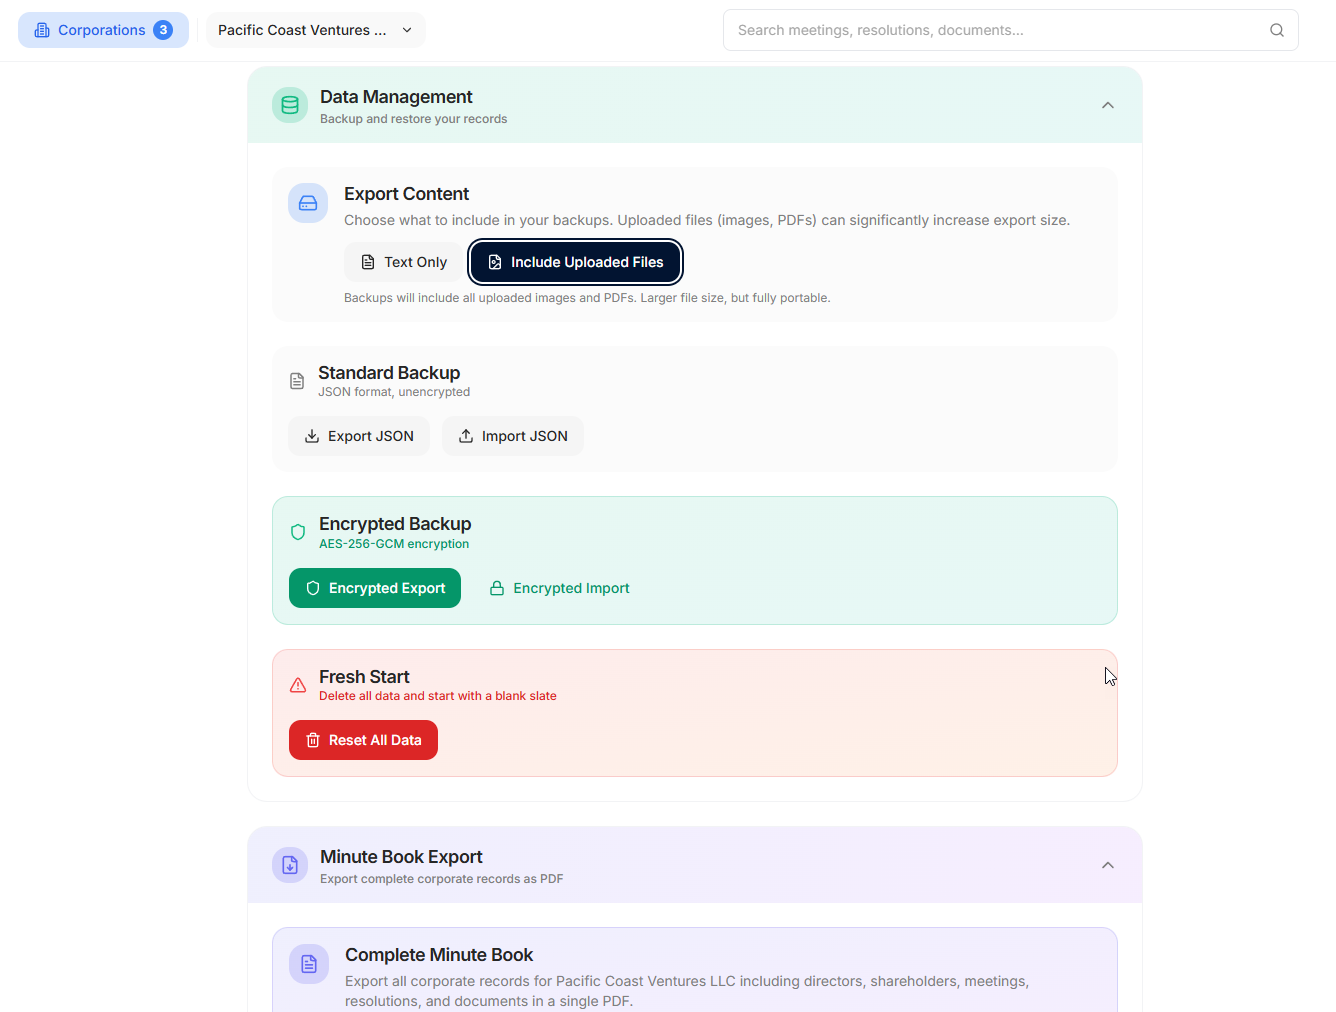The height and width of the screenshot is (1012, 1336).
Task: Open the Corporations tab
Action: 103,30
